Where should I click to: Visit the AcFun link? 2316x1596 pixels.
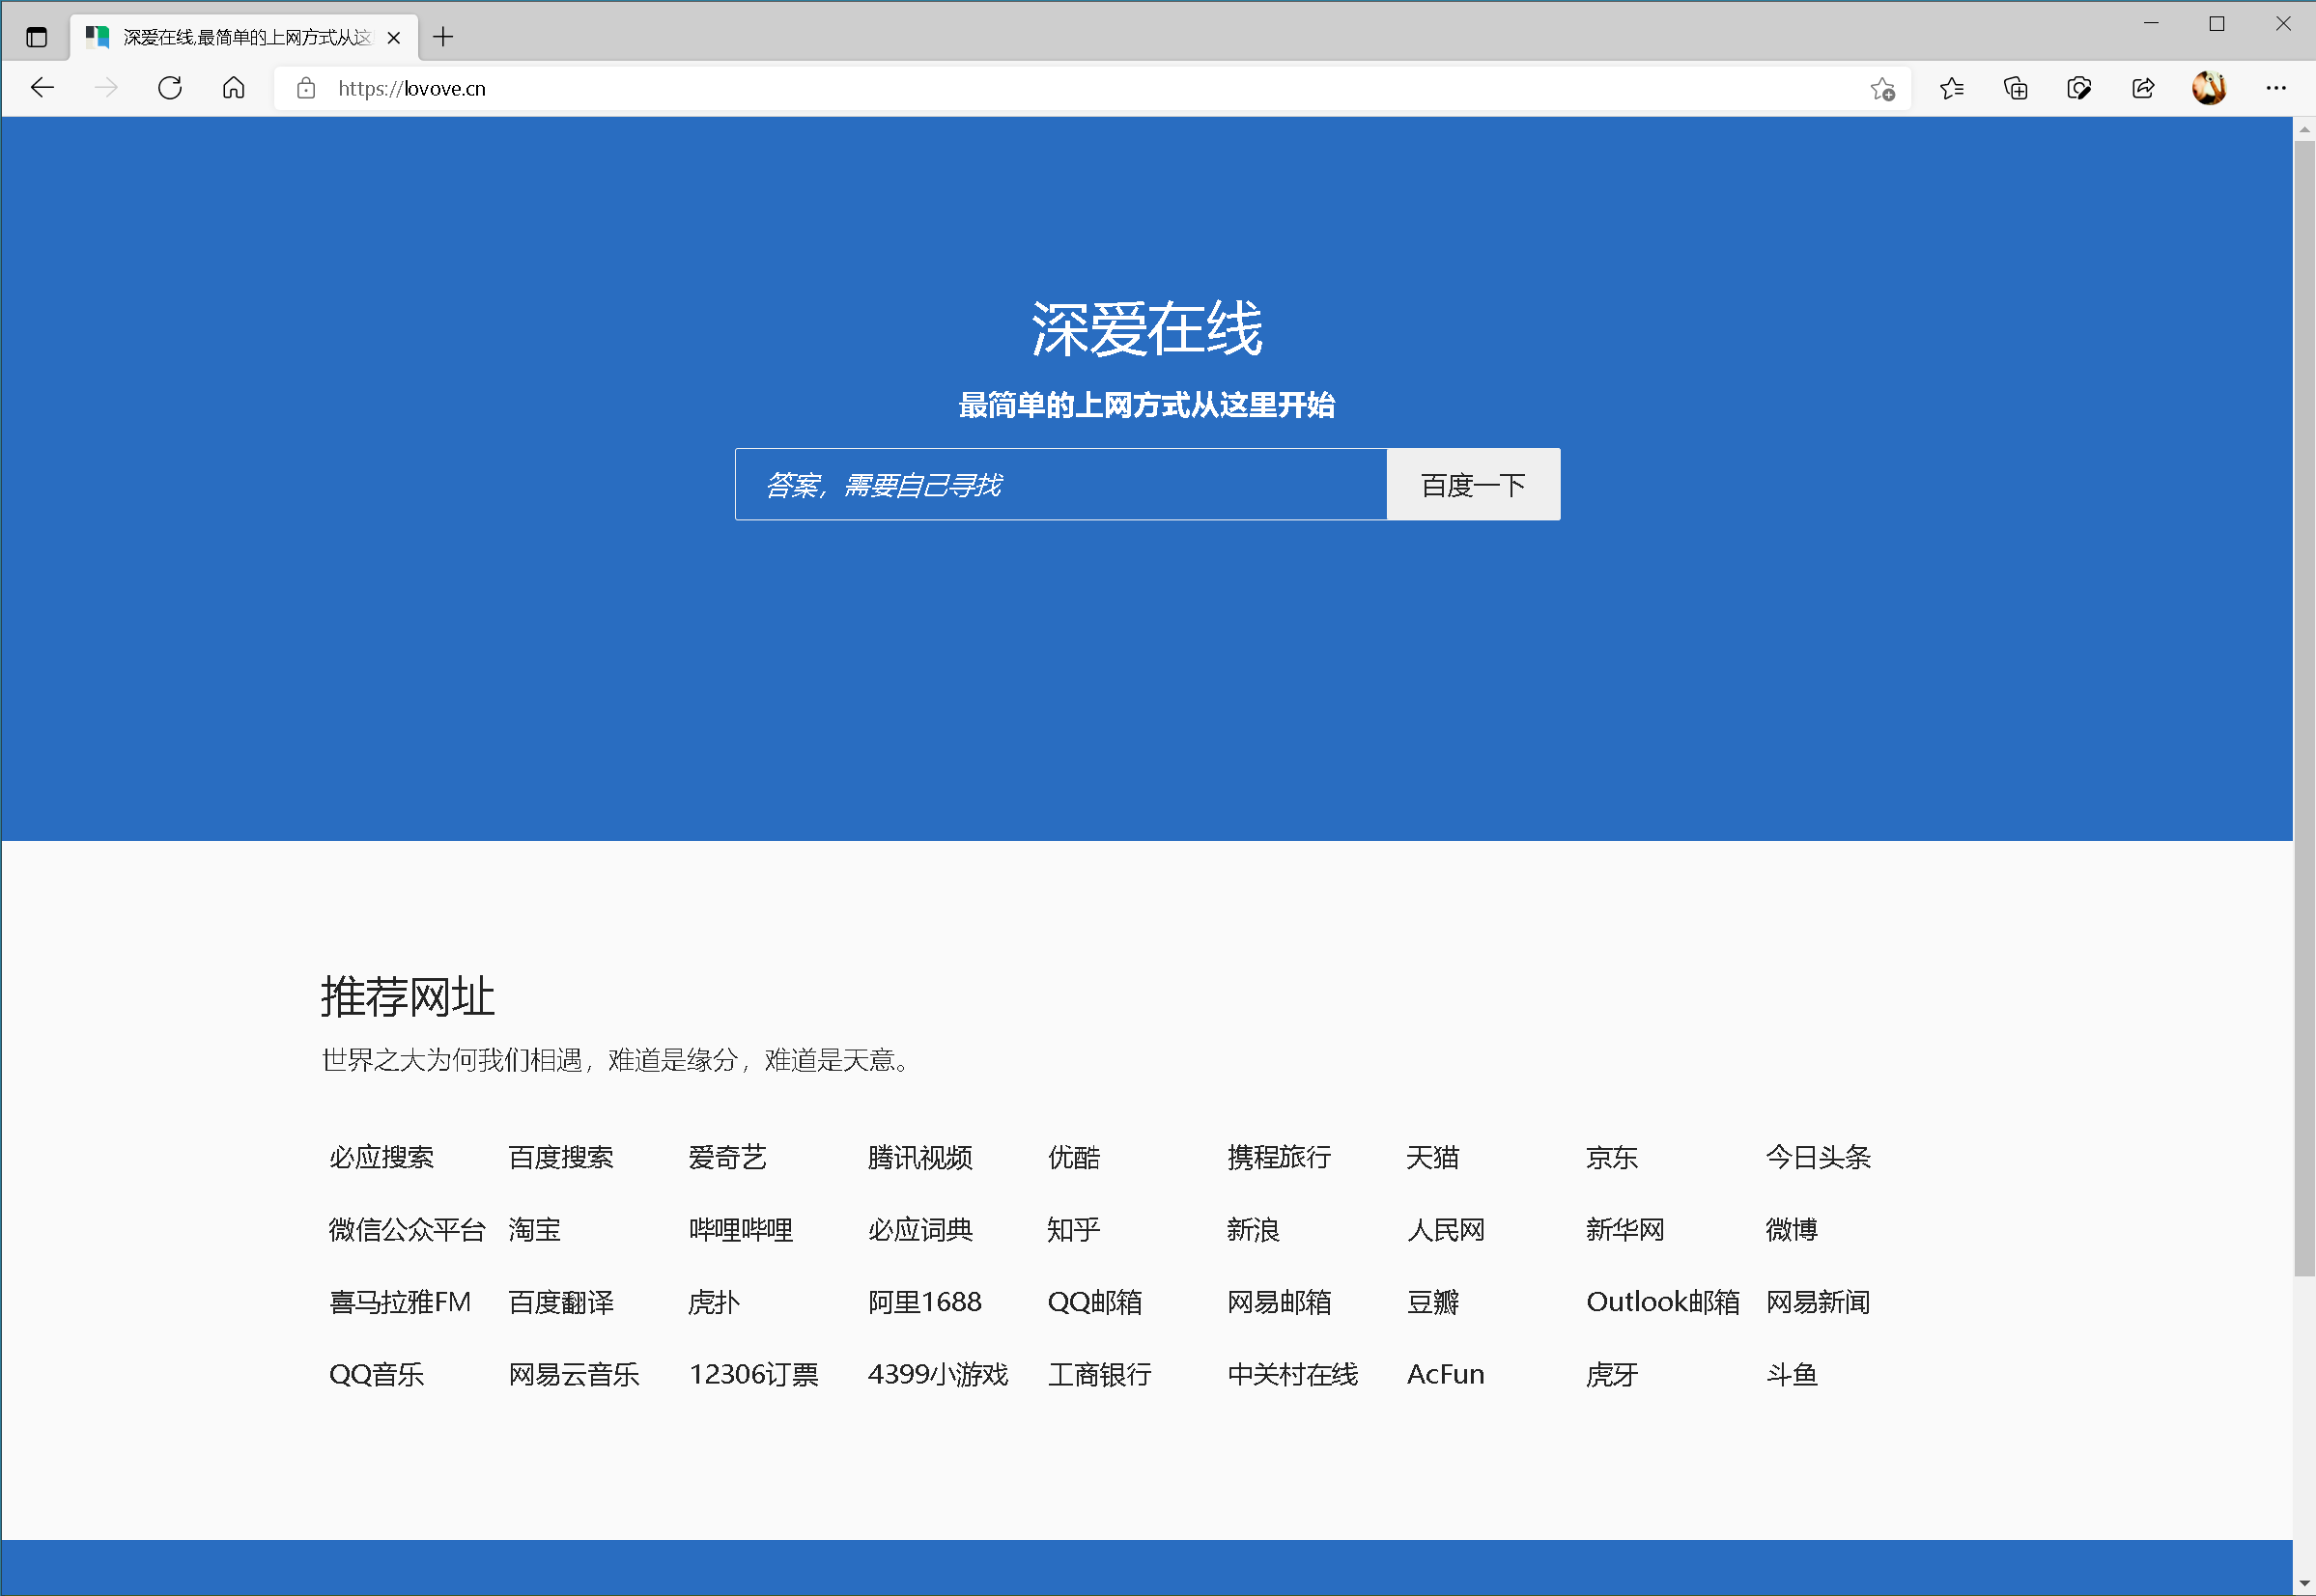click(x=1445, y=1374)
